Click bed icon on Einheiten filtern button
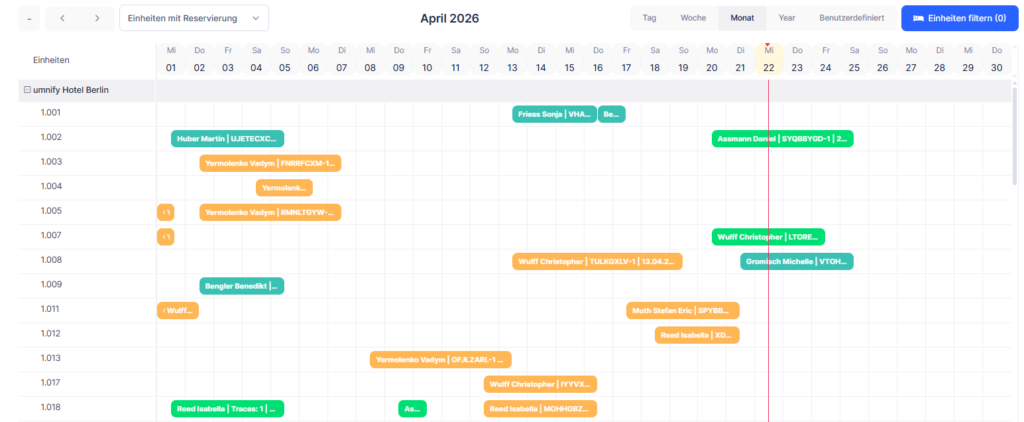1024x422 pixels. click(918, 18)
